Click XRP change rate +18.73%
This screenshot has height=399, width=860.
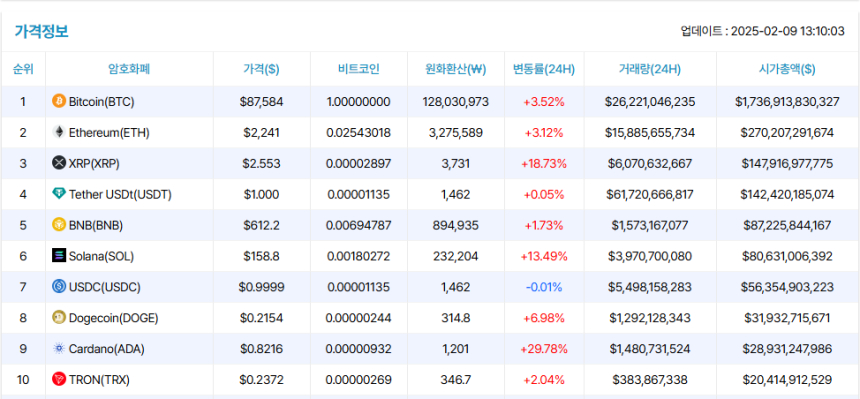pos(544,164)
